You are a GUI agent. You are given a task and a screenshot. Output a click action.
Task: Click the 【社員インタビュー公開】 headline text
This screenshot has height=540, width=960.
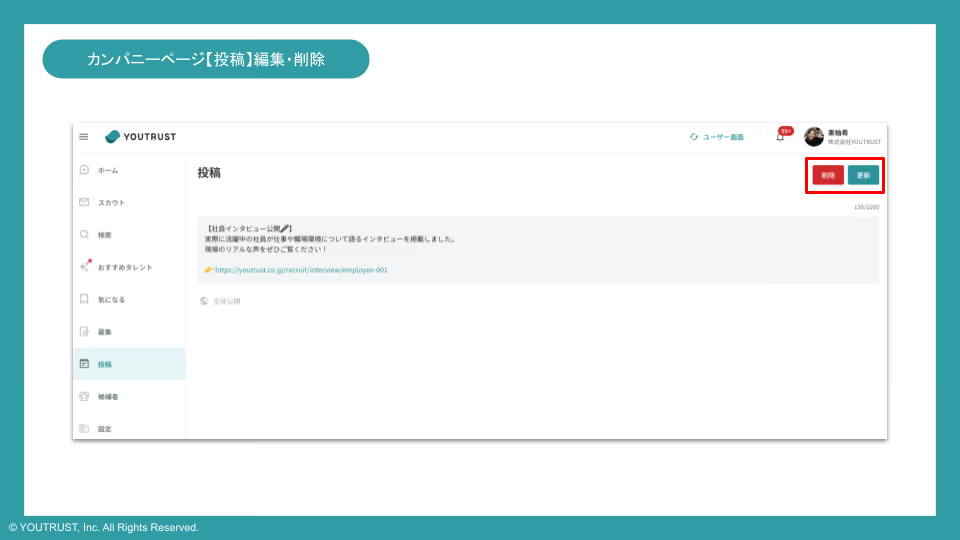[x=250, y=228]
